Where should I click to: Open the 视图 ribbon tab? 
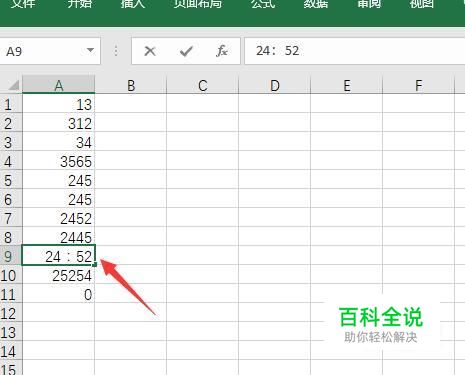coord(422,3)
